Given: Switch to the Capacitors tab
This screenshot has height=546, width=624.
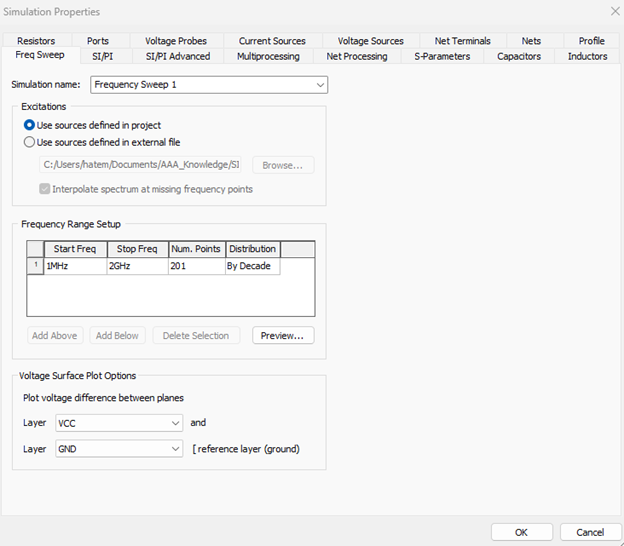Looking at the screenshot, I should pos(519,56).
